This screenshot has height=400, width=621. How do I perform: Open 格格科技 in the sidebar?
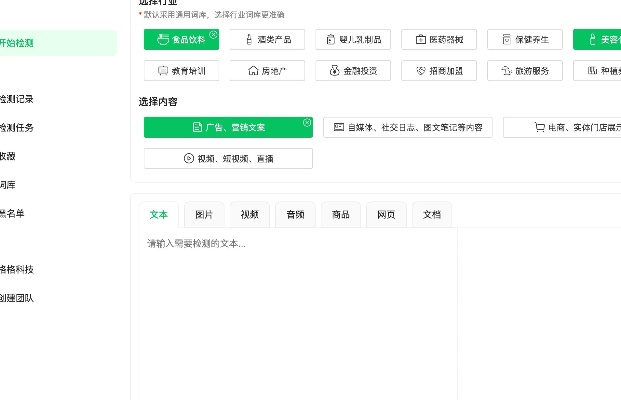[x=17, y=270]
